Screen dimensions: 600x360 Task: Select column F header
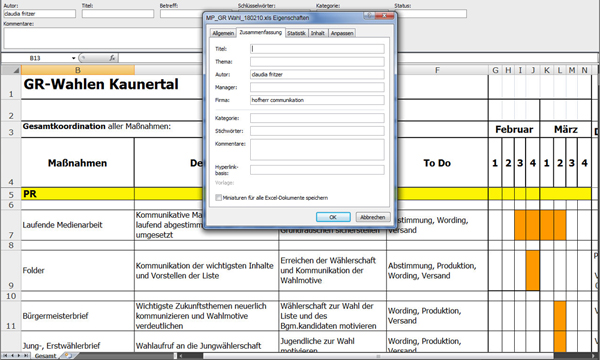click(437, 70)
